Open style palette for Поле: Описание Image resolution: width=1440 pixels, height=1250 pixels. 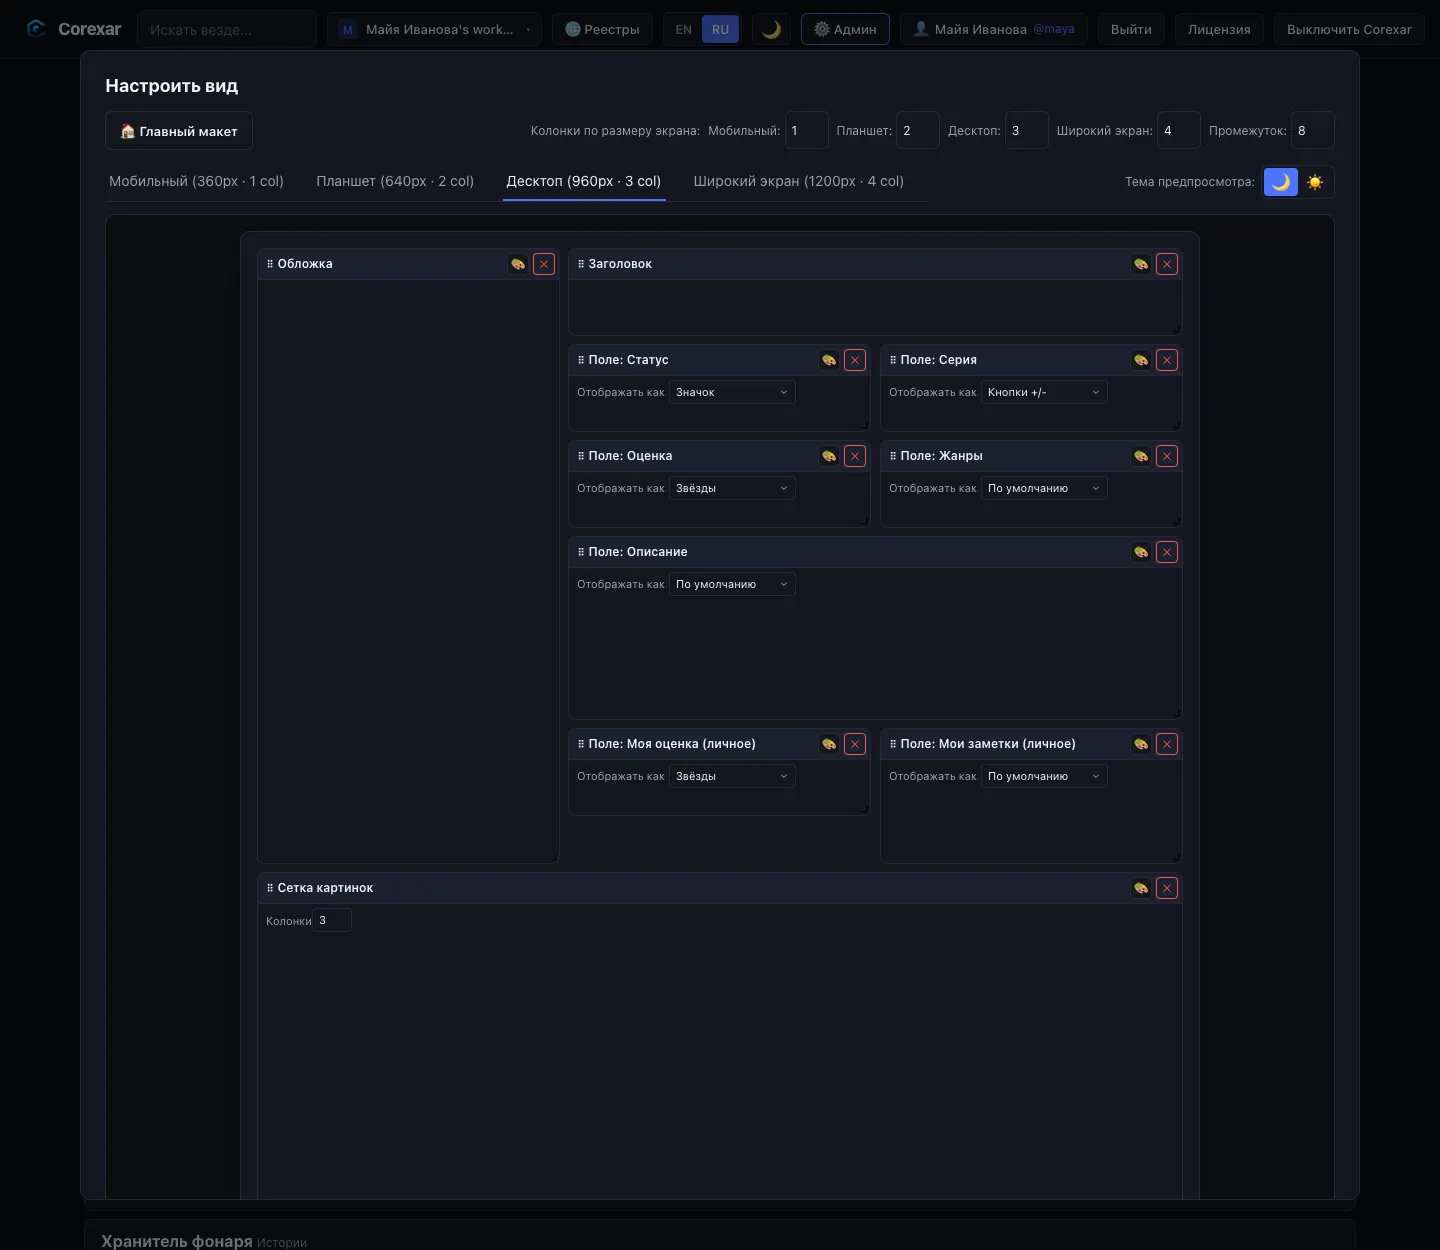[1141, 552]
